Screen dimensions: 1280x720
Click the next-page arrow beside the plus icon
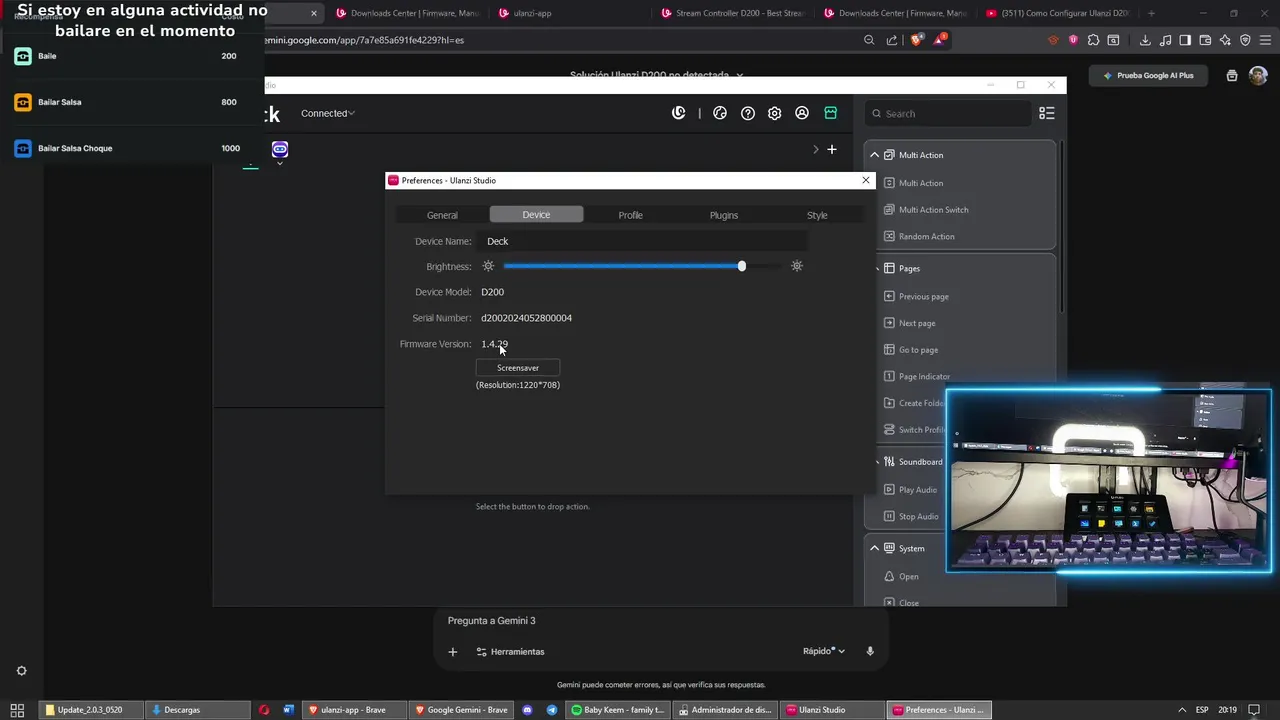815,149
